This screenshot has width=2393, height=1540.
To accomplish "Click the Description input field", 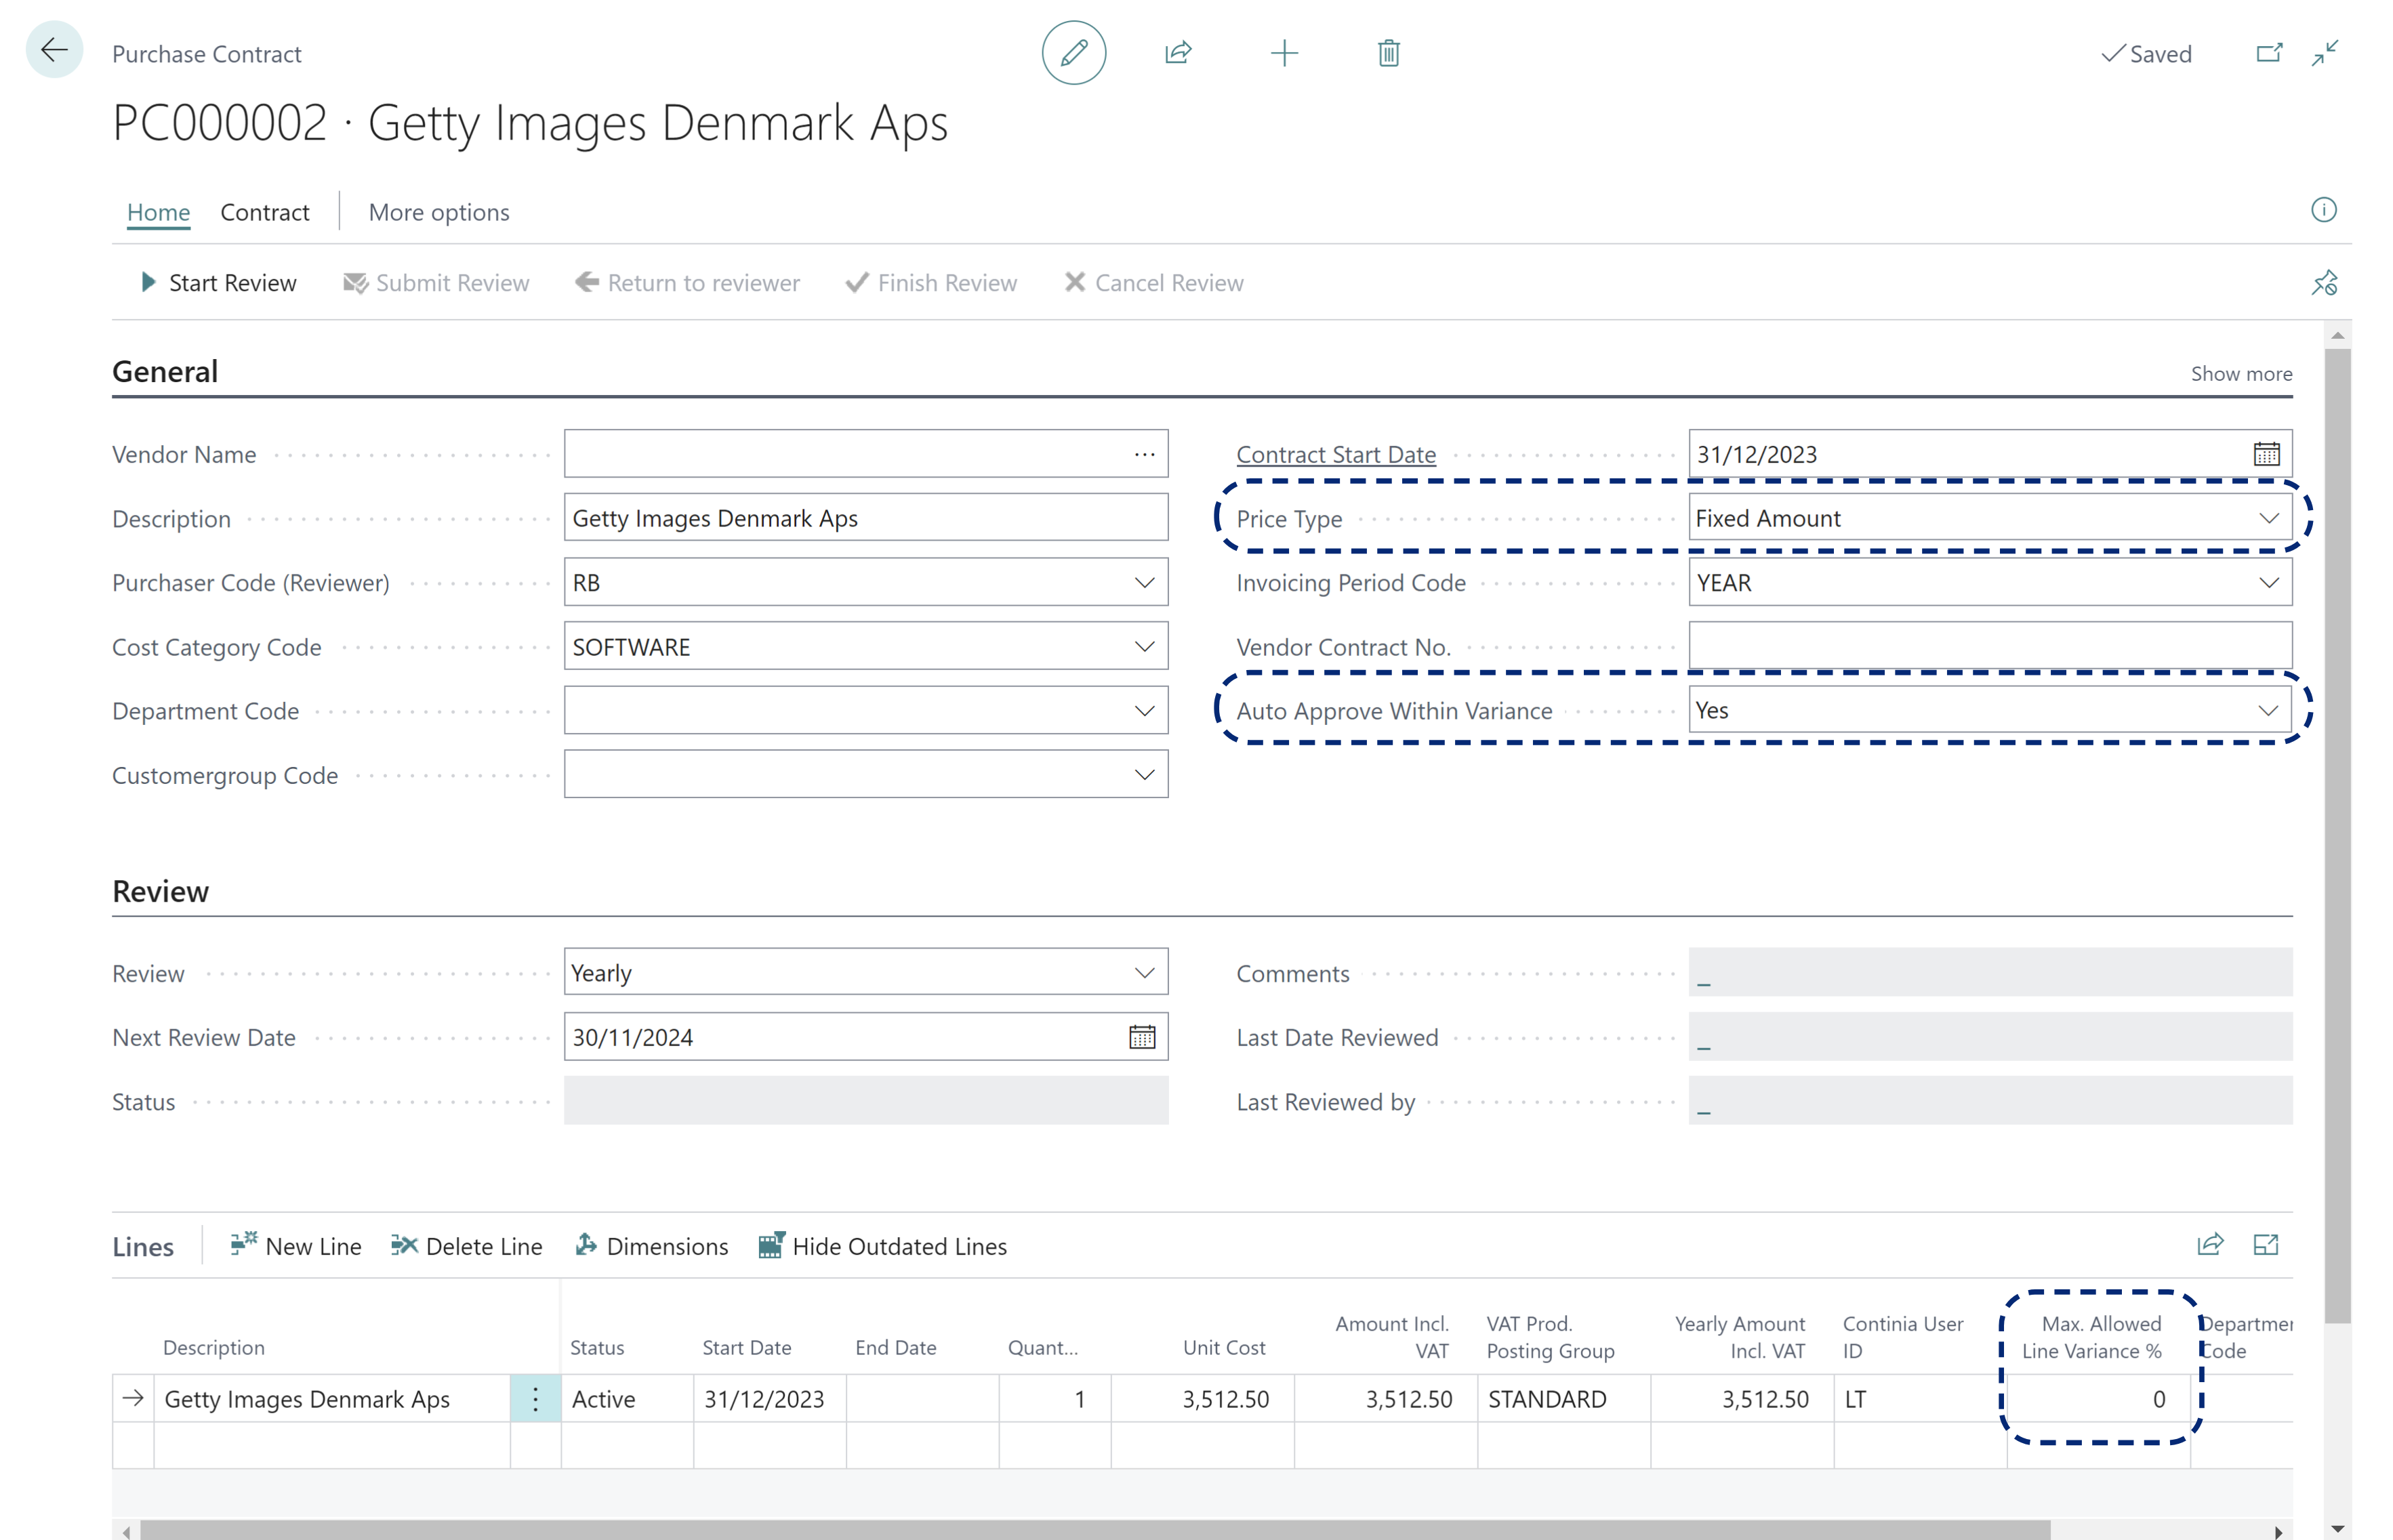I will [866, 518].
